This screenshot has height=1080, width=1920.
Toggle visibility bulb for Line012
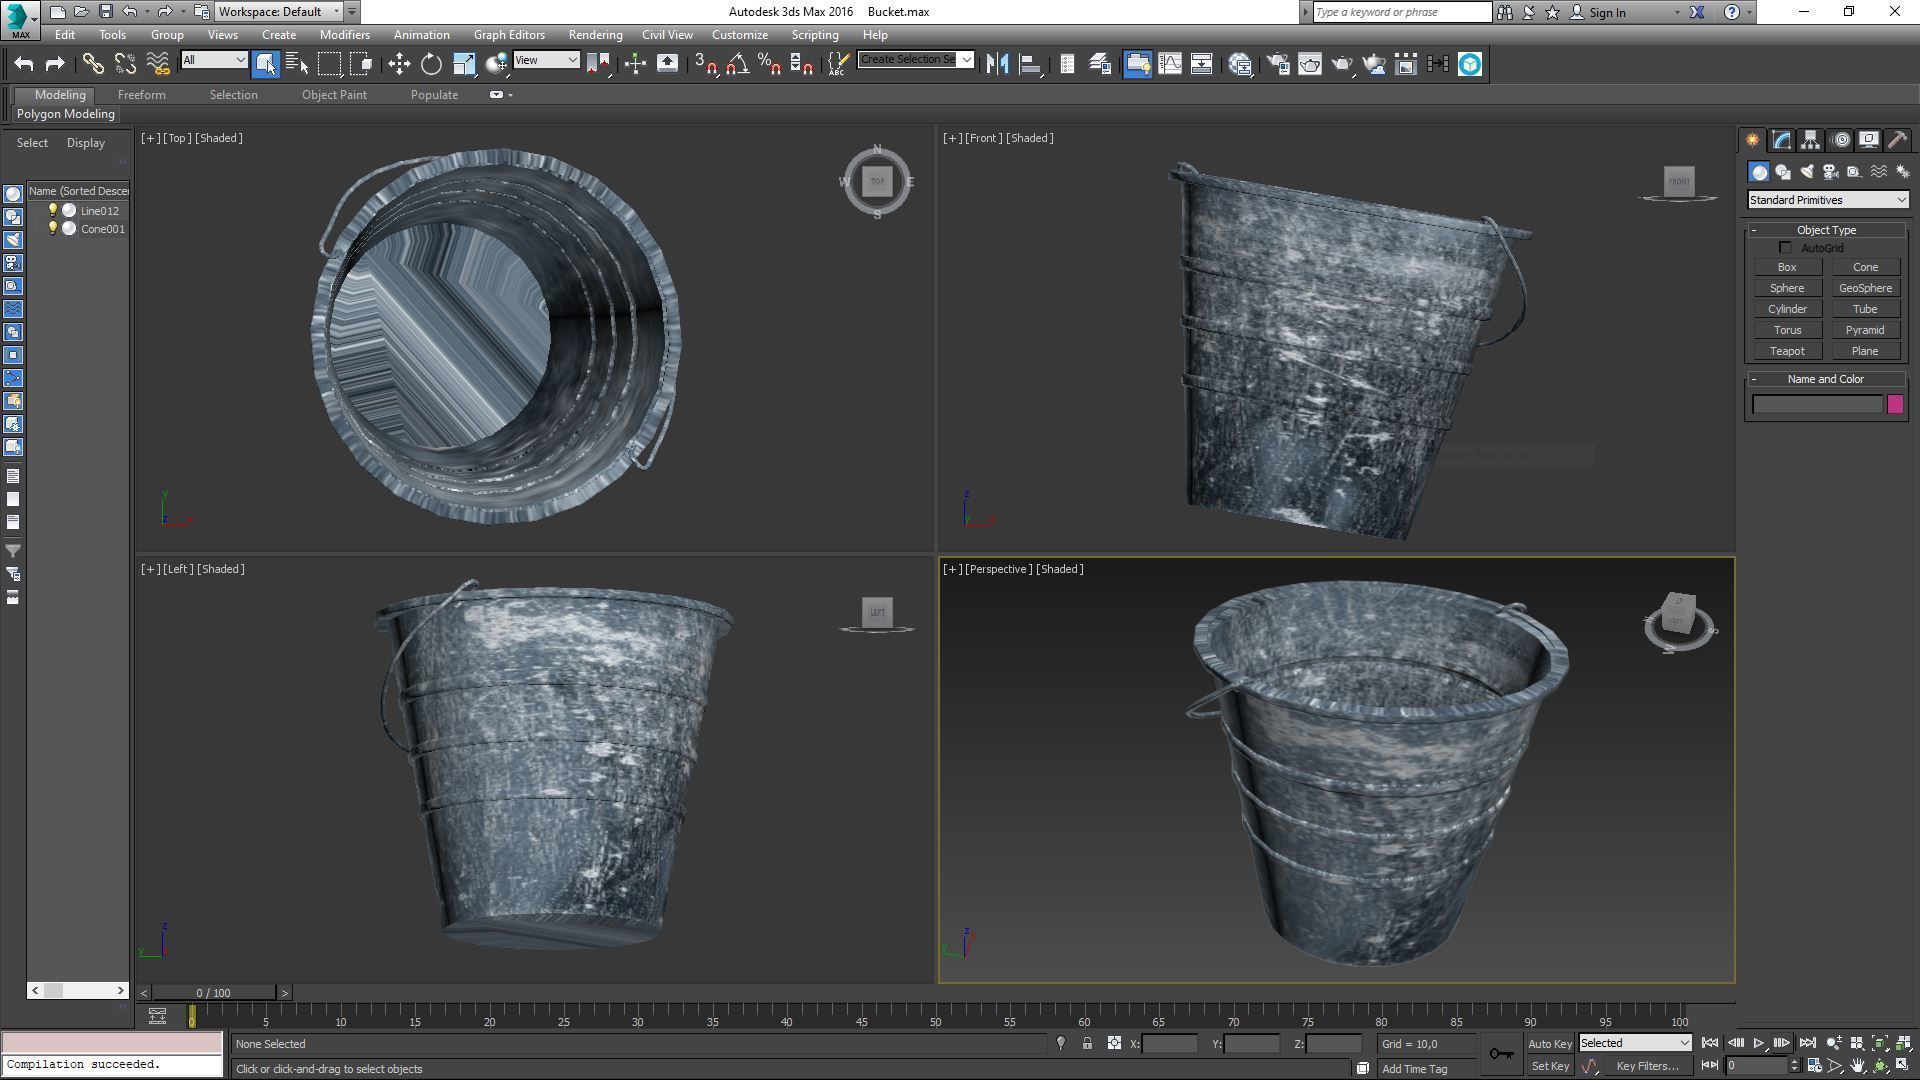point(53,210)
